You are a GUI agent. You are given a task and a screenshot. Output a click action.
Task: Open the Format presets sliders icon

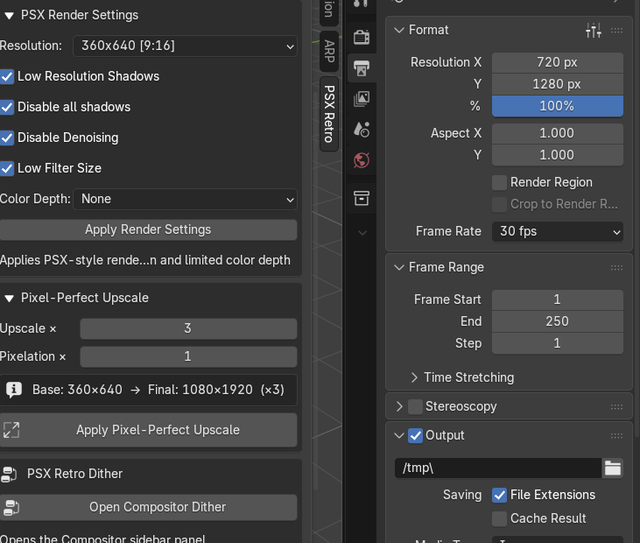click(593, 30)
